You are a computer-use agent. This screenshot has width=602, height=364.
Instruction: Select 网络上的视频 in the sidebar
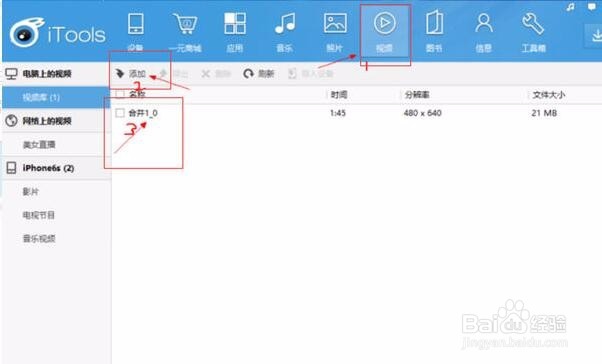[57, 121]
